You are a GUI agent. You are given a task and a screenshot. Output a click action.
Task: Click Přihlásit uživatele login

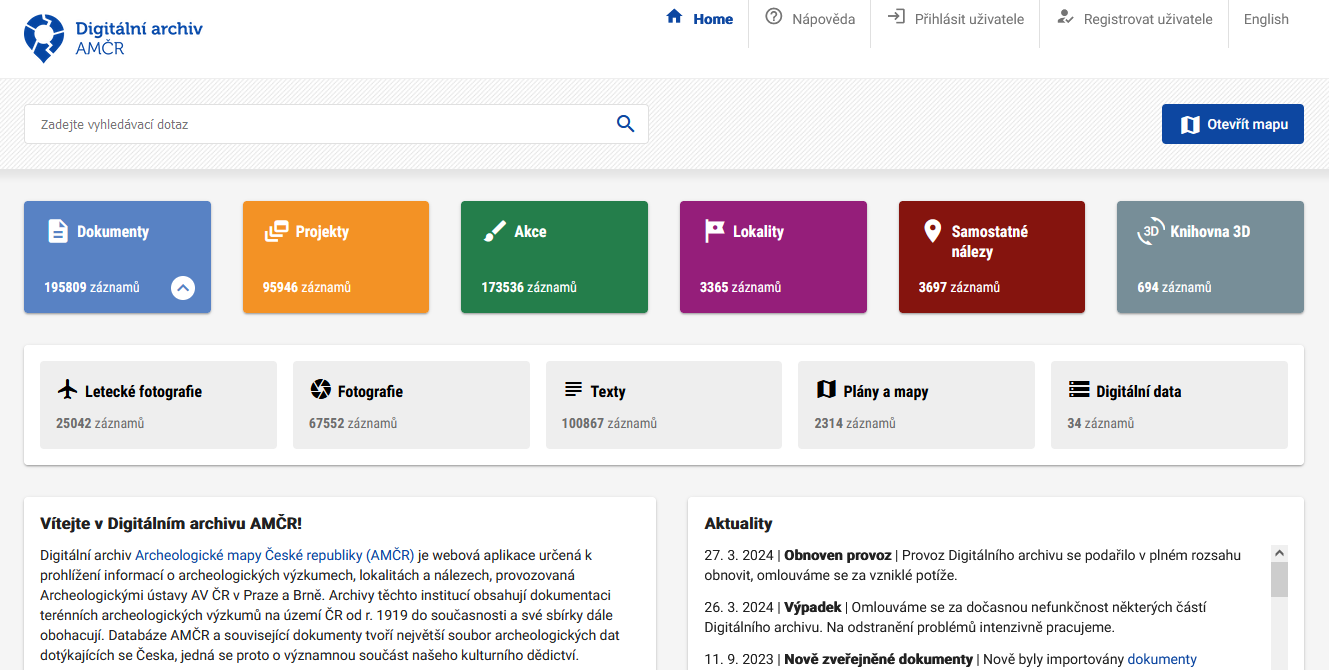(955, 19)
